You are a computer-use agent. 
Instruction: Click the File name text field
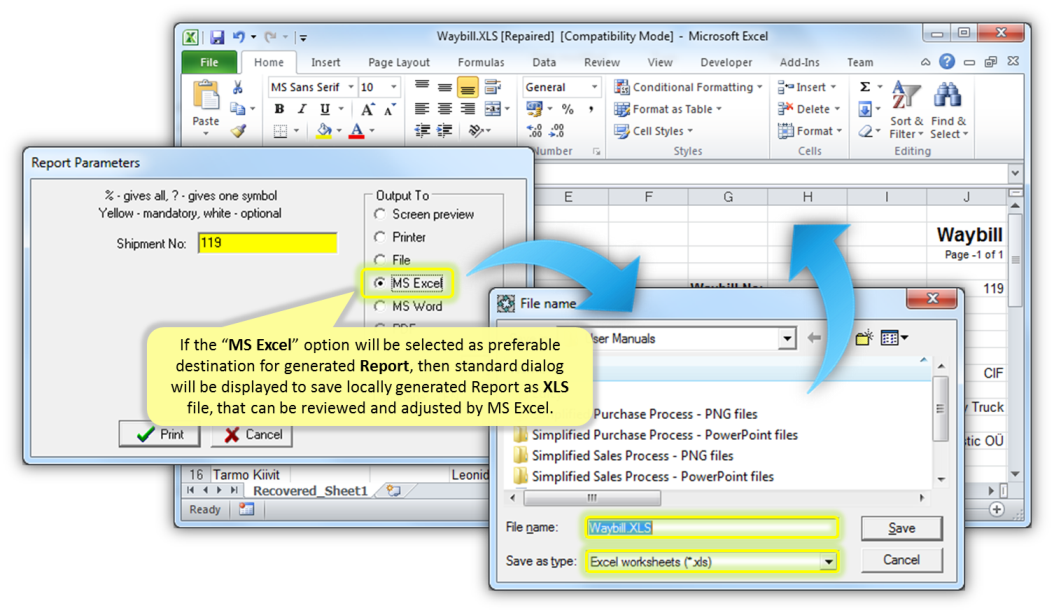point(712,528)
